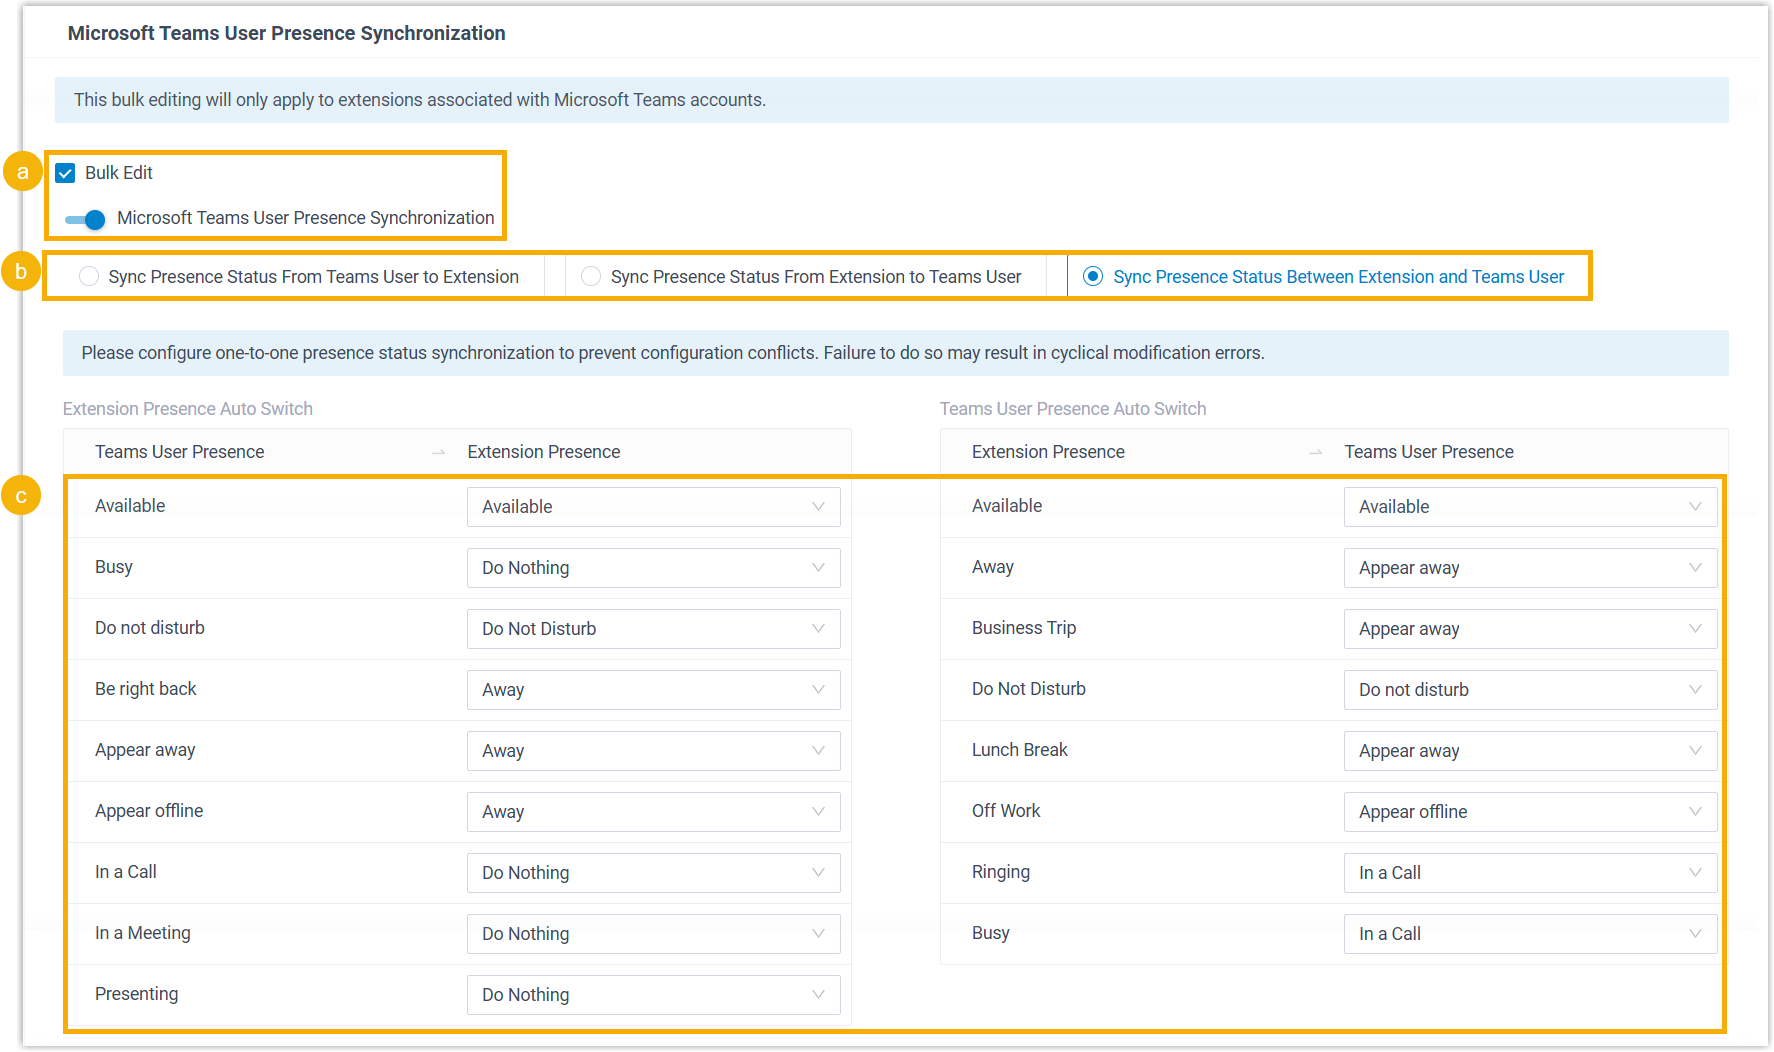Open the Do not disturb Teams presence mapping dropdown
Viewport: 1774px width, 1052px height.
tap(653, 629)
